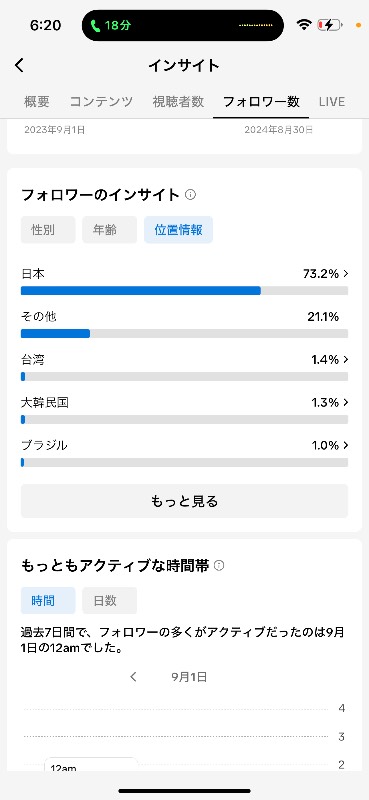Tap the Wi-Fi status icon

(x=304, y=24)
